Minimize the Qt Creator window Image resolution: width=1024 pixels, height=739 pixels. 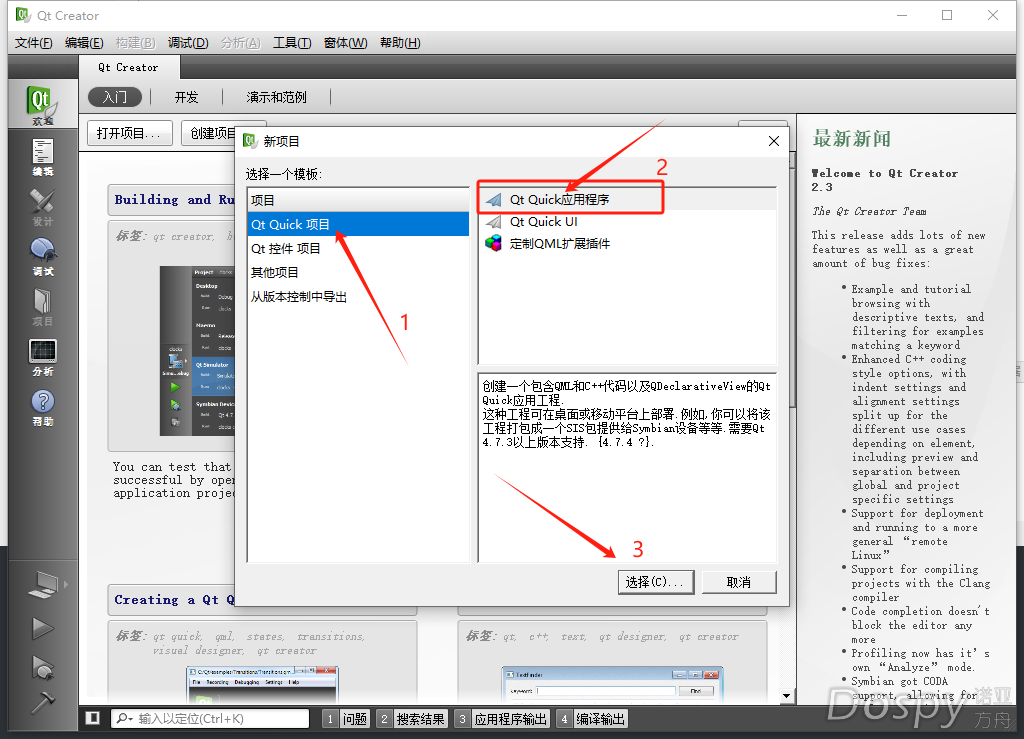[902, 15]
